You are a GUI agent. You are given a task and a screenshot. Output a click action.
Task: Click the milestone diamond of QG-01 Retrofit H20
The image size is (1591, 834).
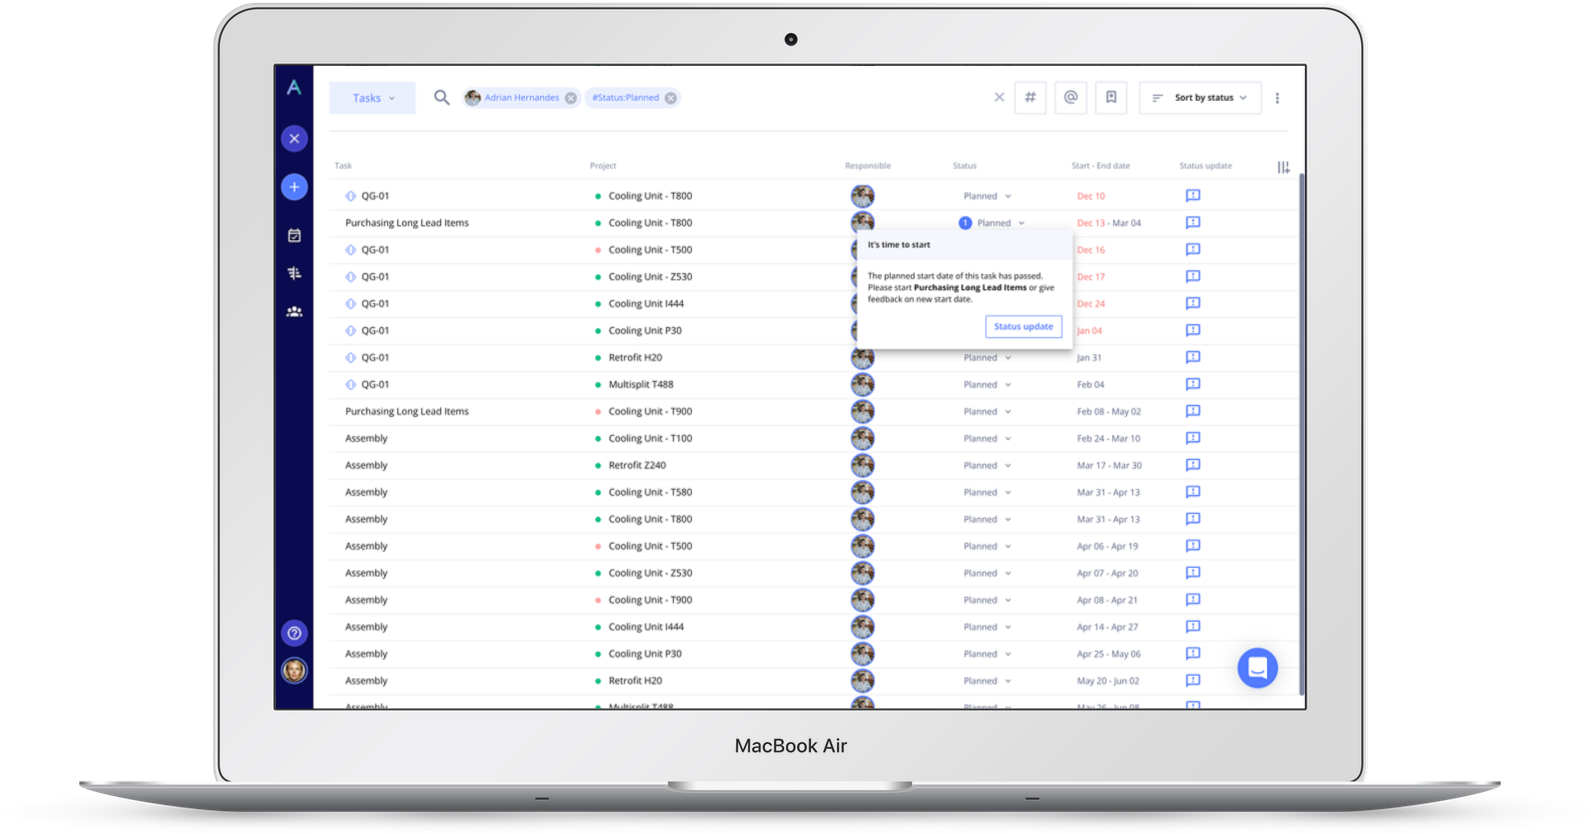pos(350,357)
